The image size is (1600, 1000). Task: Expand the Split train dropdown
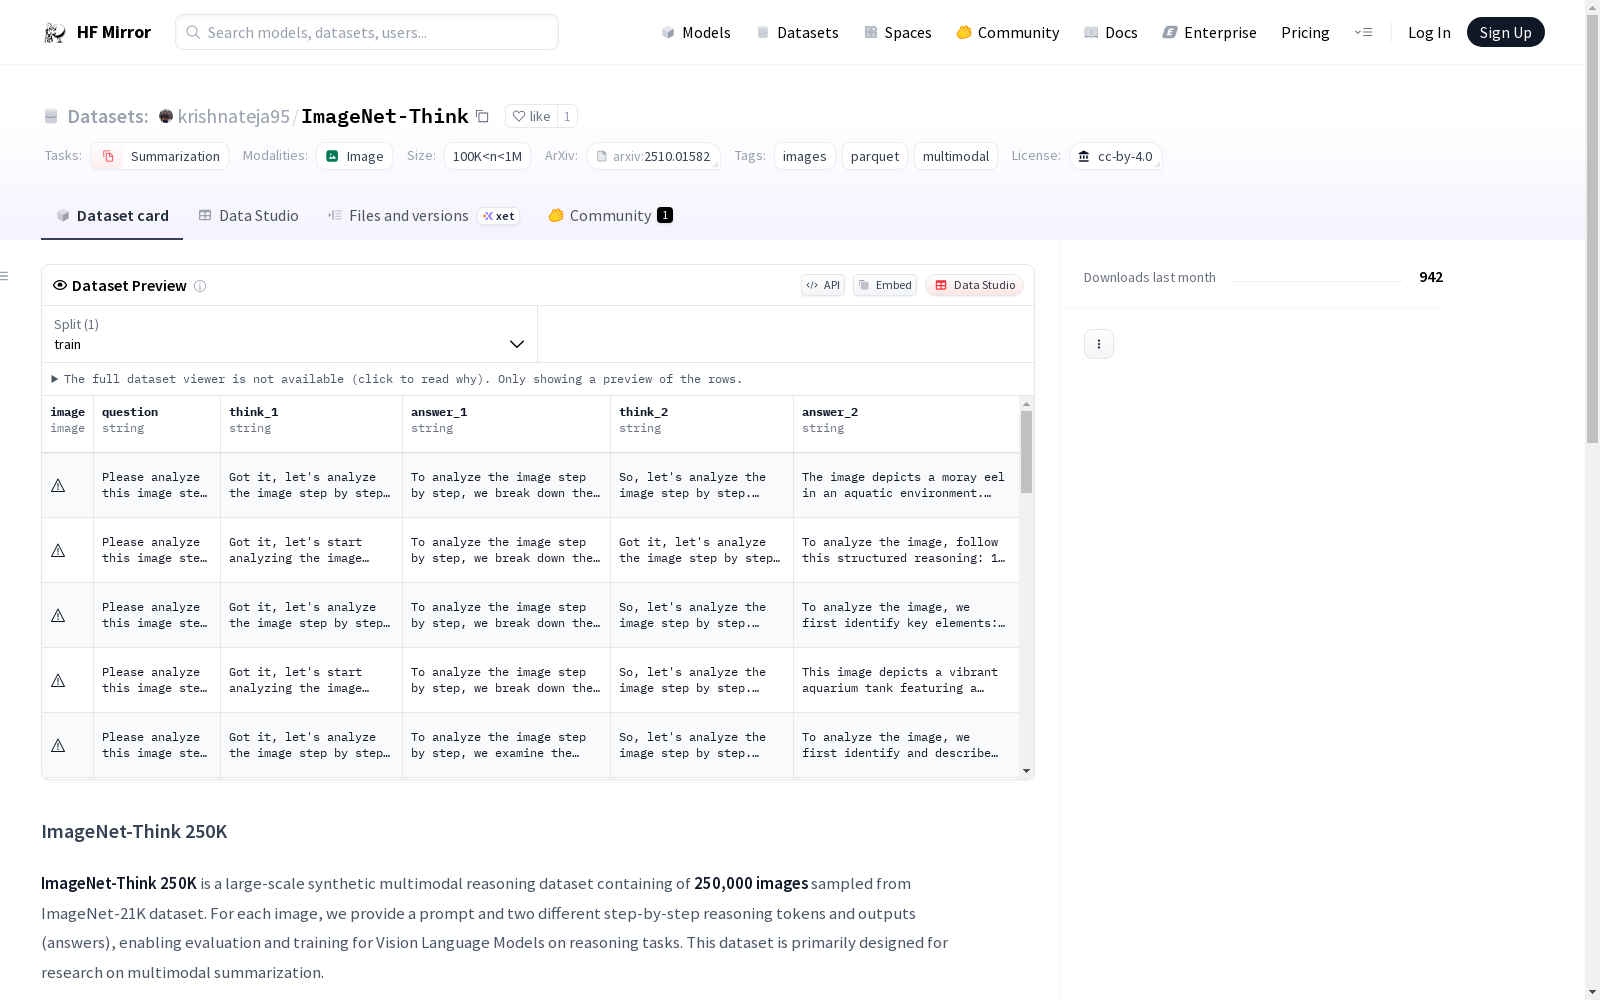[x=290, y=334]
